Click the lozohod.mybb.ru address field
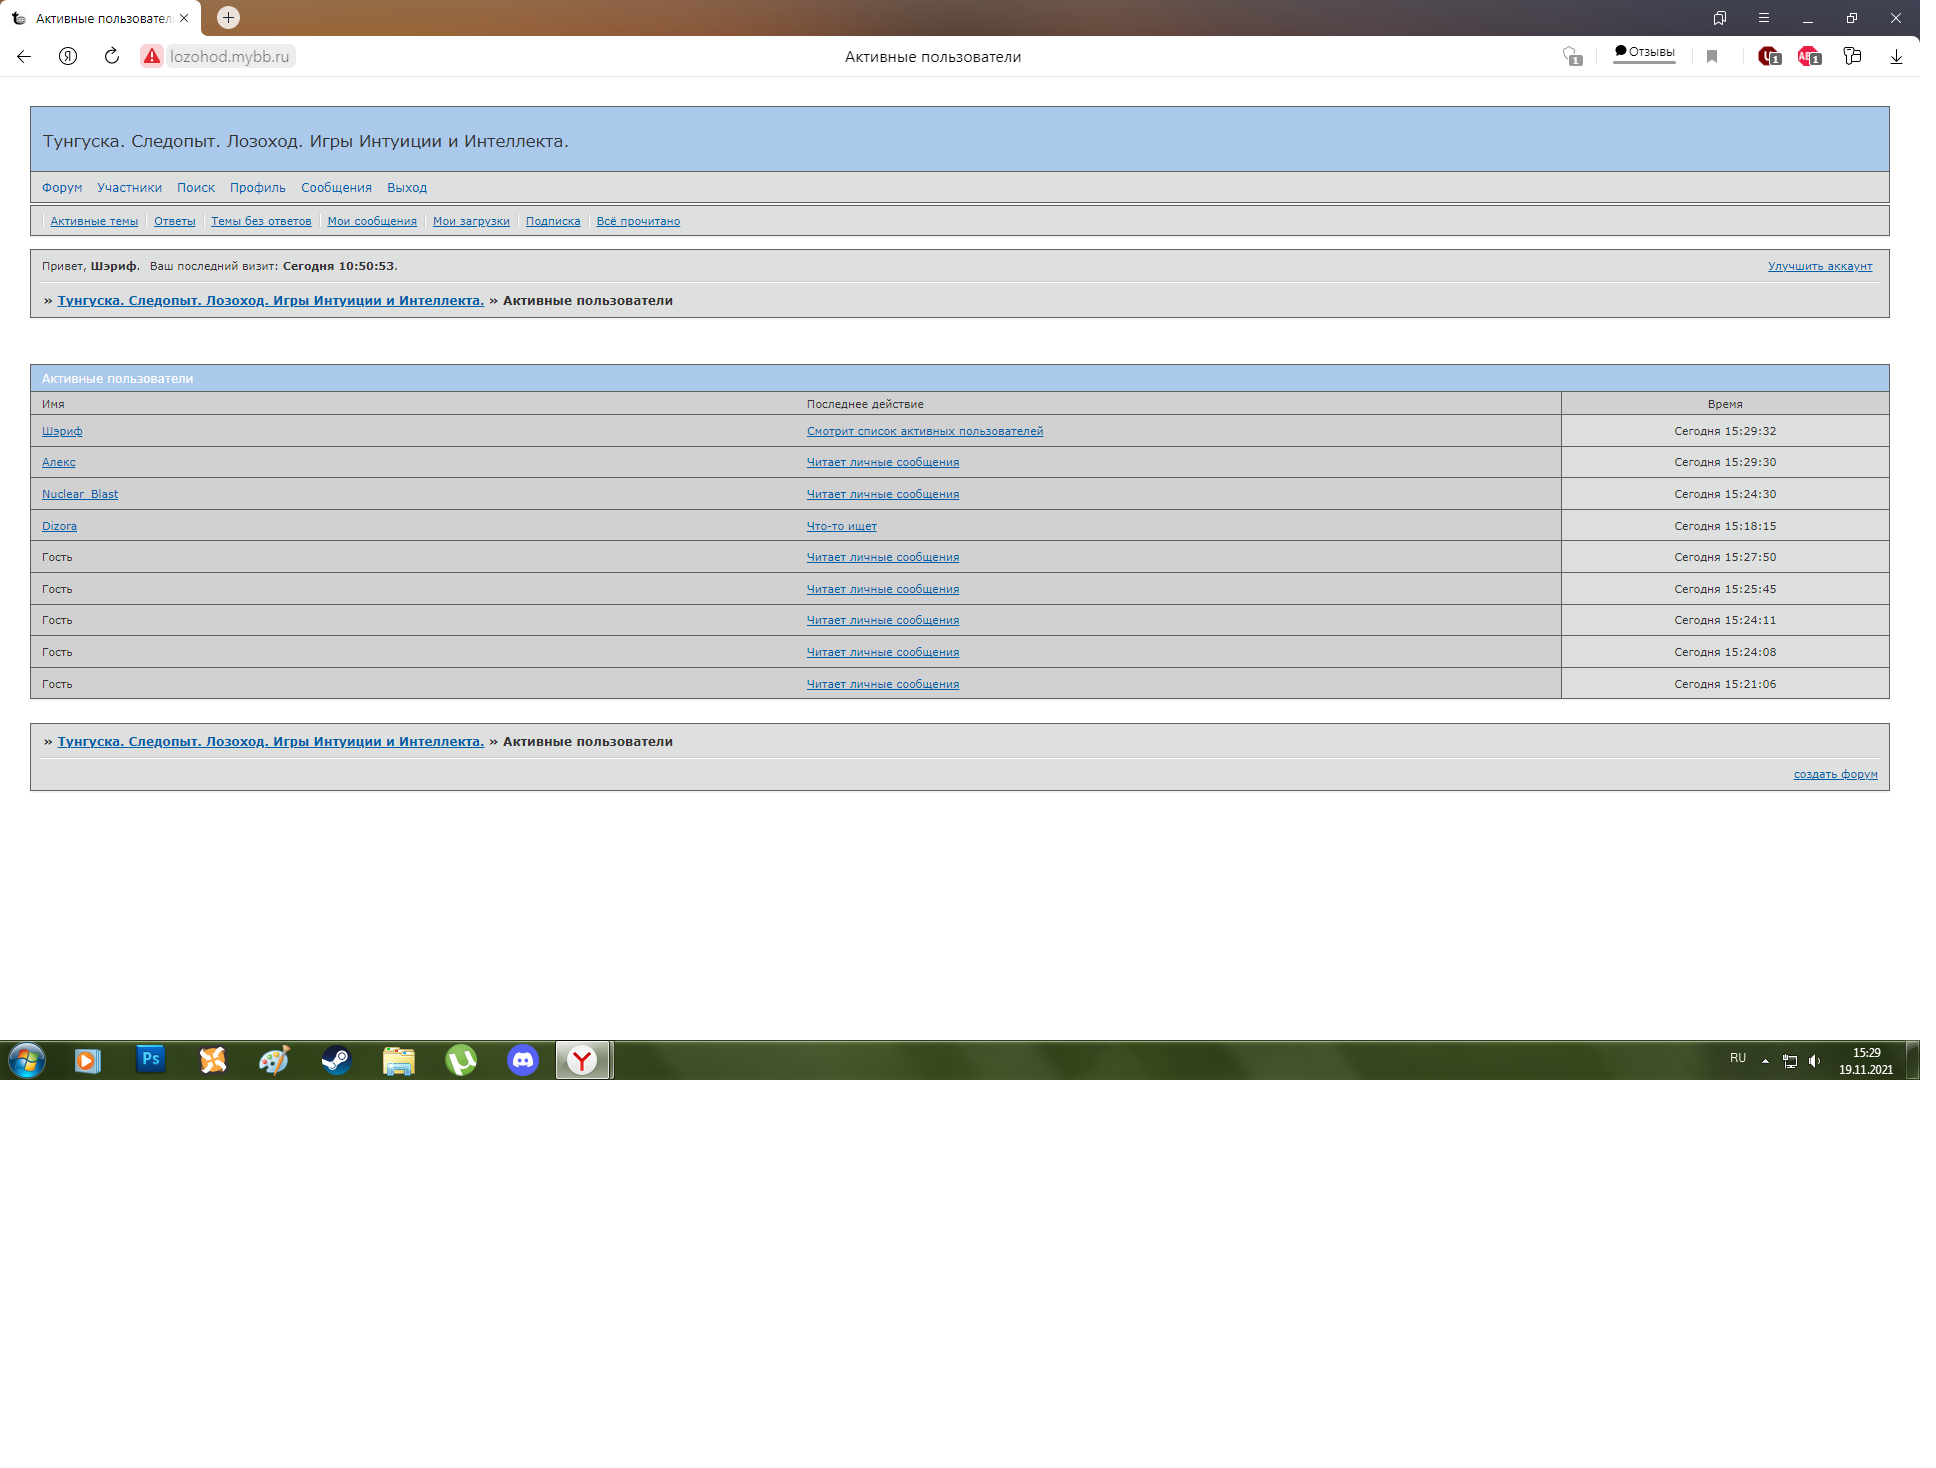The image size is (1936, 1468). click(x=229, y=56)
